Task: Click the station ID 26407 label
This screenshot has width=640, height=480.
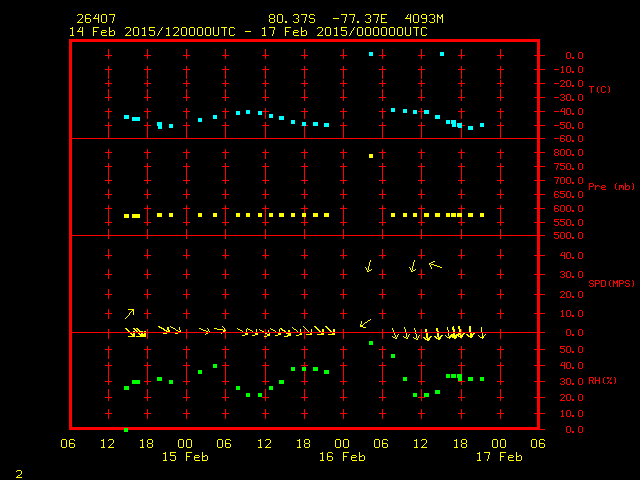Action: (93, 19)
